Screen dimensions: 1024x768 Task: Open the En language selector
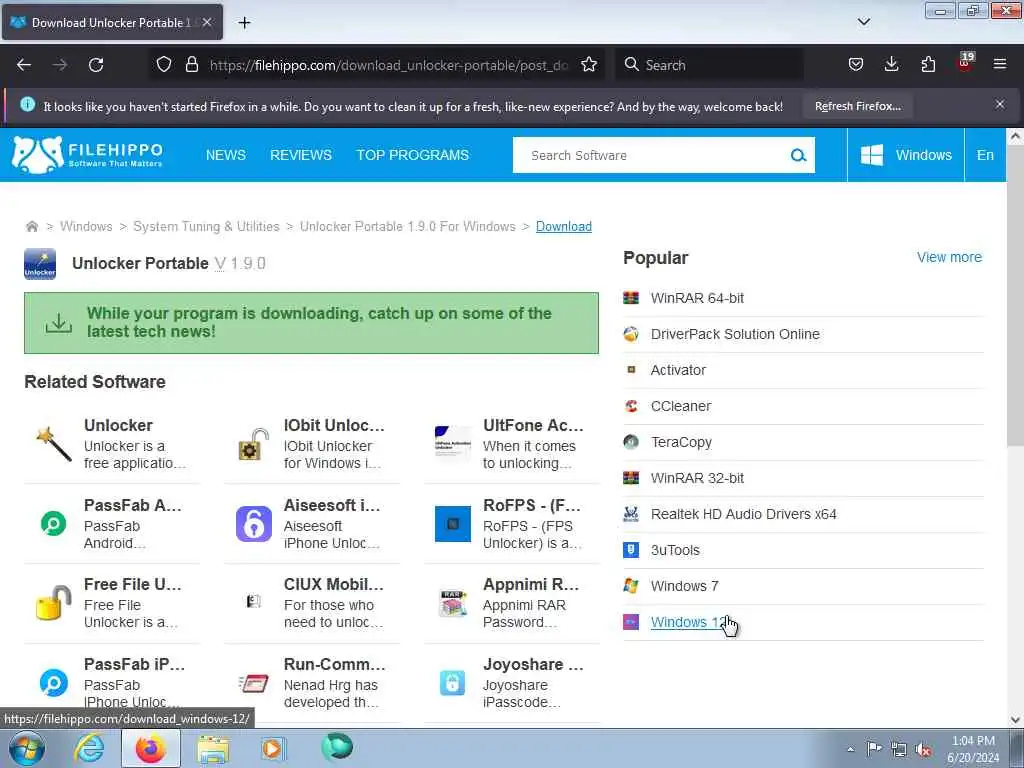(985, 155)
